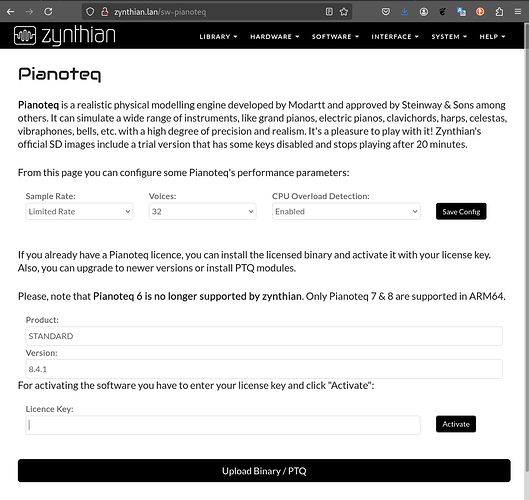Open the Firefox hamburger menu
This screenshot has height=500, width=529.
pos(518,12)
